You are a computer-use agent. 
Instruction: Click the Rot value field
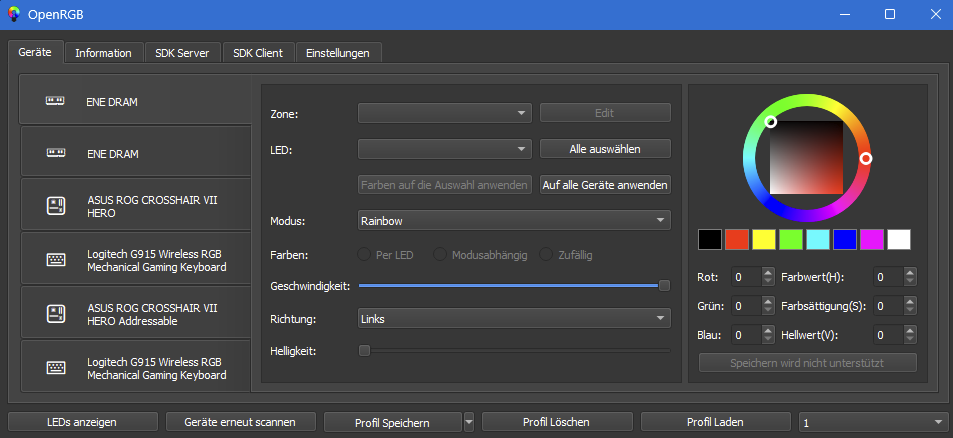pyautogui.click(x=747, y=277)
